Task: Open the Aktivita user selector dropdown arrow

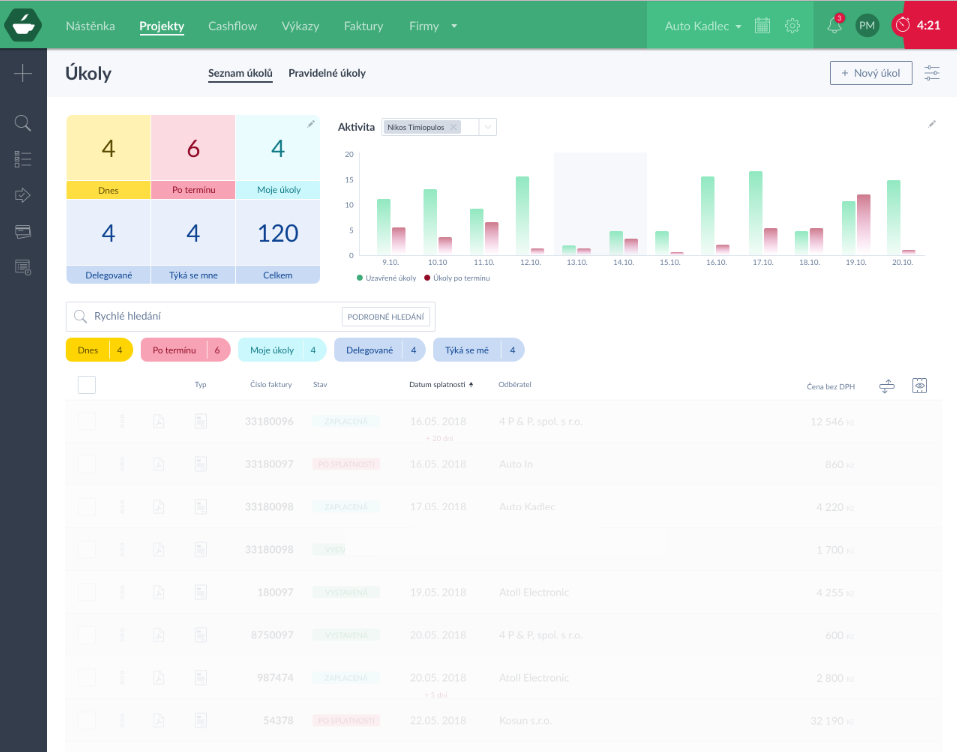Action: pyautogui.click(x=487, y=127)
